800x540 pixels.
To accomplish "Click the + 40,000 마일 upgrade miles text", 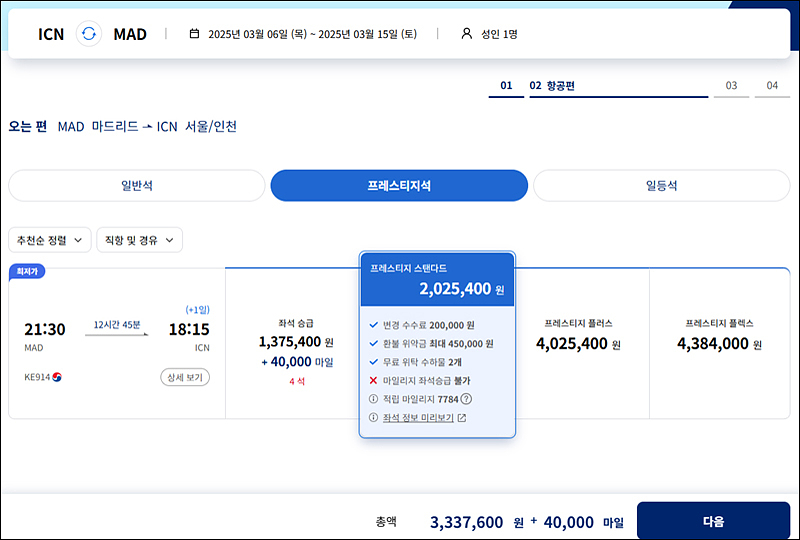I will 297,362.
